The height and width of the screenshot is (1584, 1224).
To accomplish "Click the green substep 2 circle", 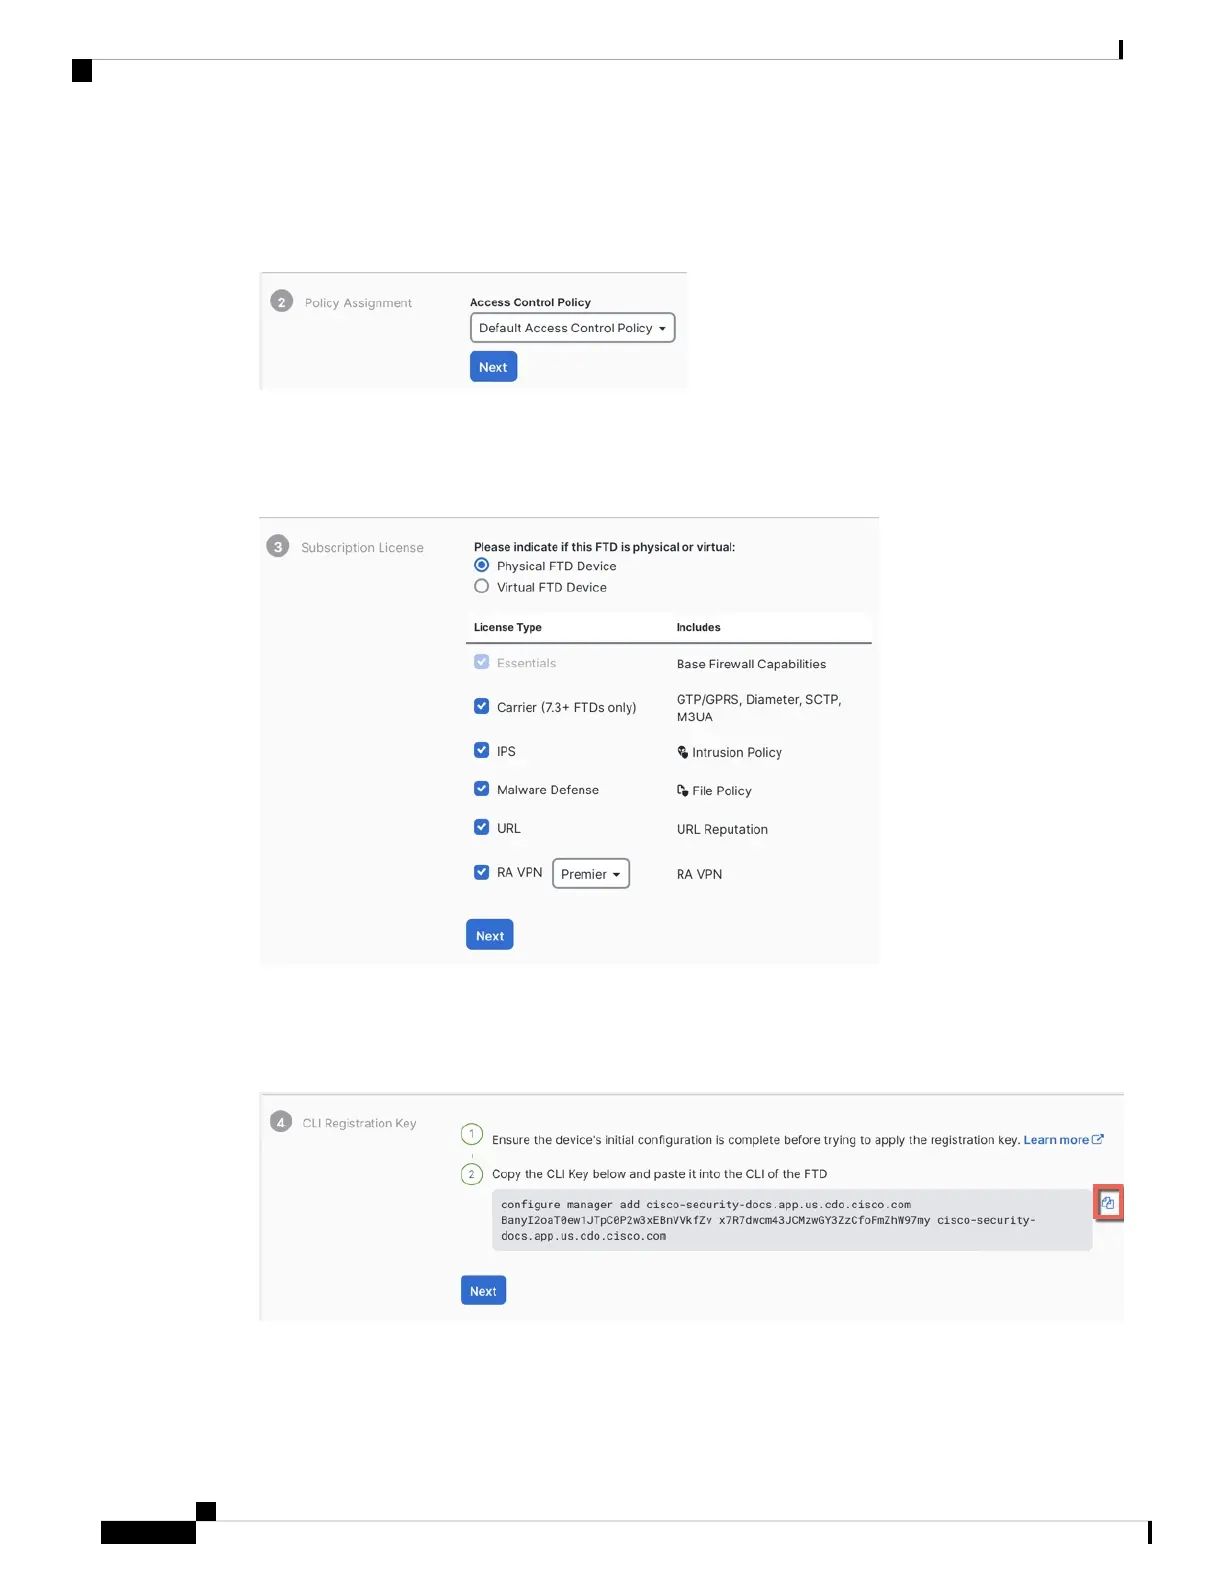I will pos(472,1174).
